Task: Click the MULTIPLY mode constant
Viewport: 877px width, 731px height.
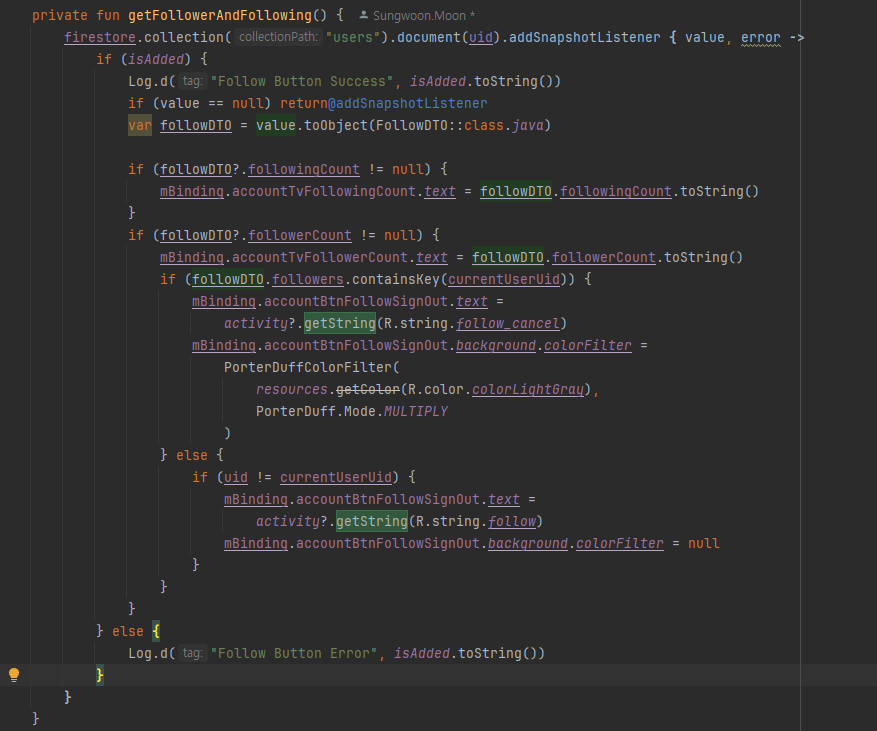Action: click(x=416, y=412)
